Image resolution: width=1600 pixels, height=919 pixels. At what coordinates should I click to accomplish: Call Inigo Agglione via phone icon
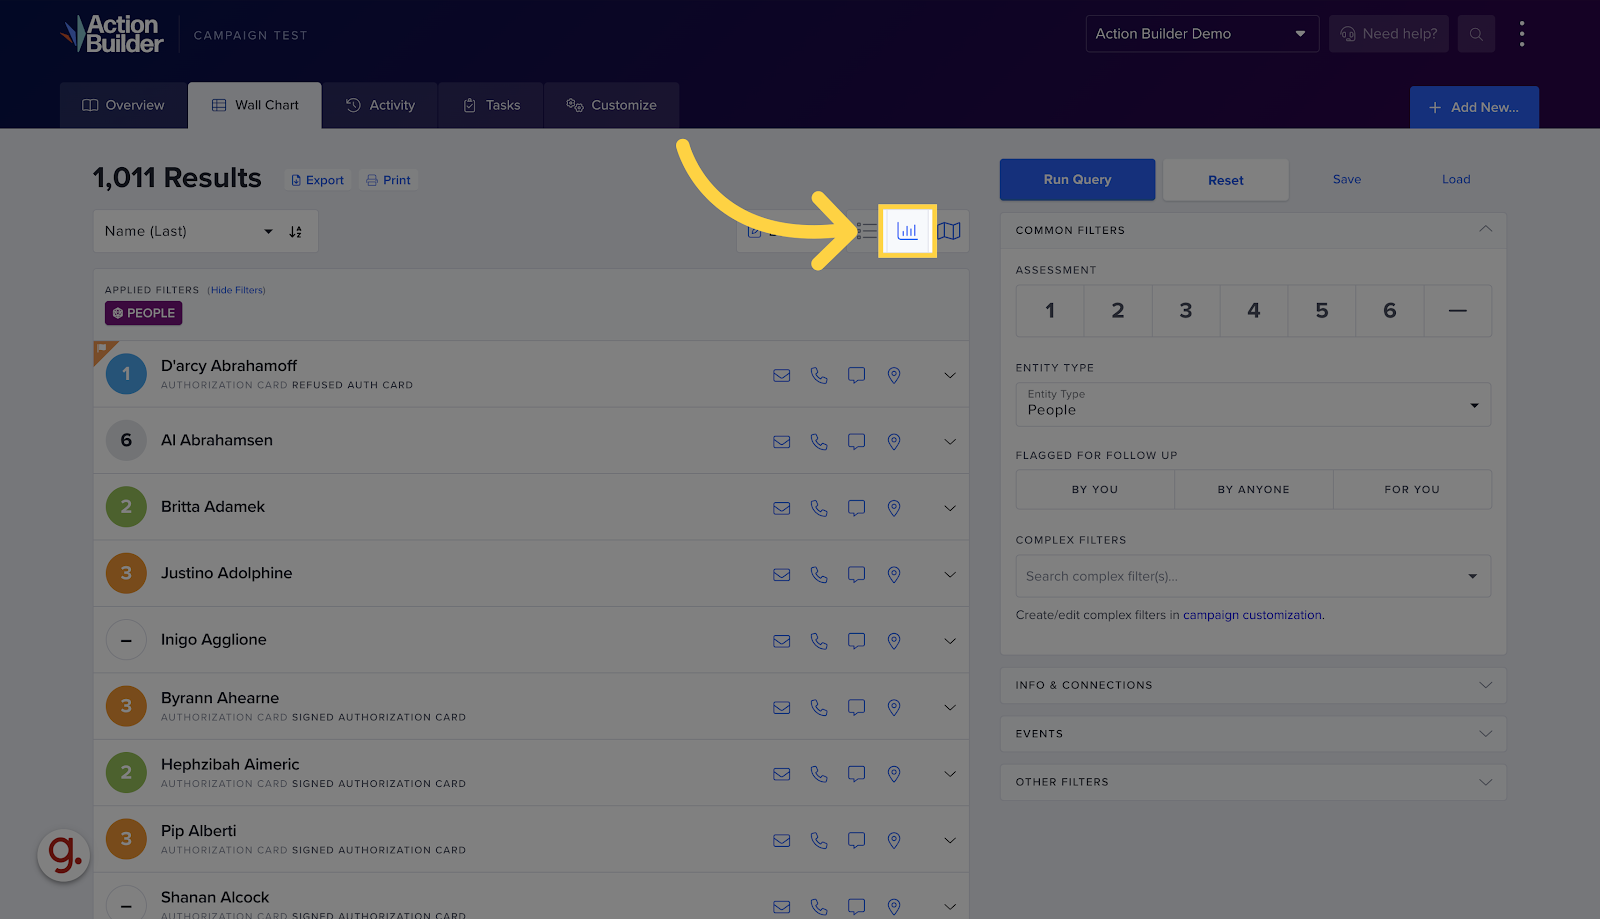pos(819,641)
